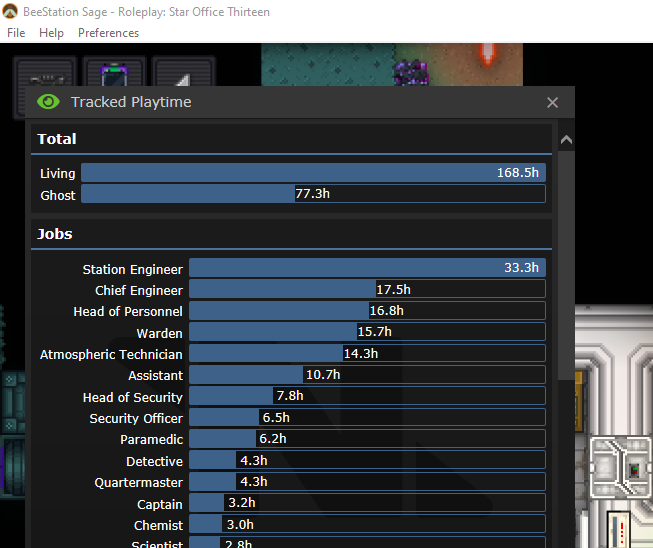
Task: Click the Station Engineer label
Action: [132, 269]
